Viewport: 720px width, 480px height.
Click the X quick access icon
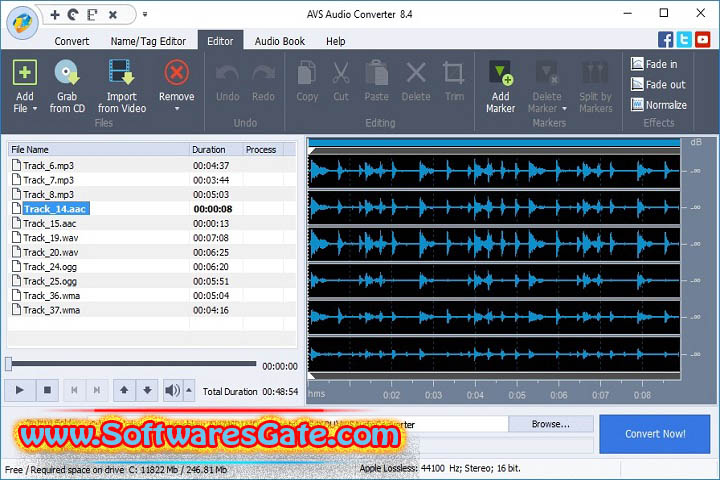tap(112, 15)
